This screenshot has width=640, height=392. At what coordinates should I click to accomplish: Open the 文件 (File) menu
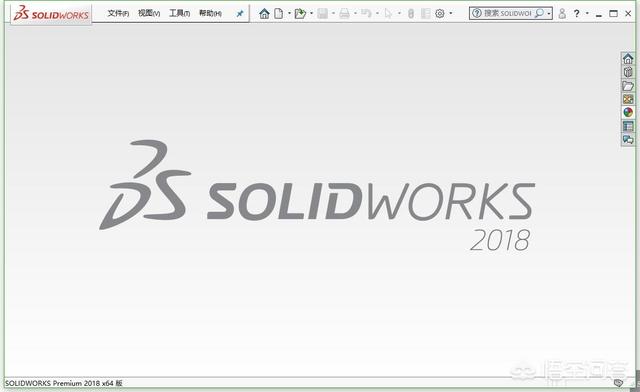[118, 13]
